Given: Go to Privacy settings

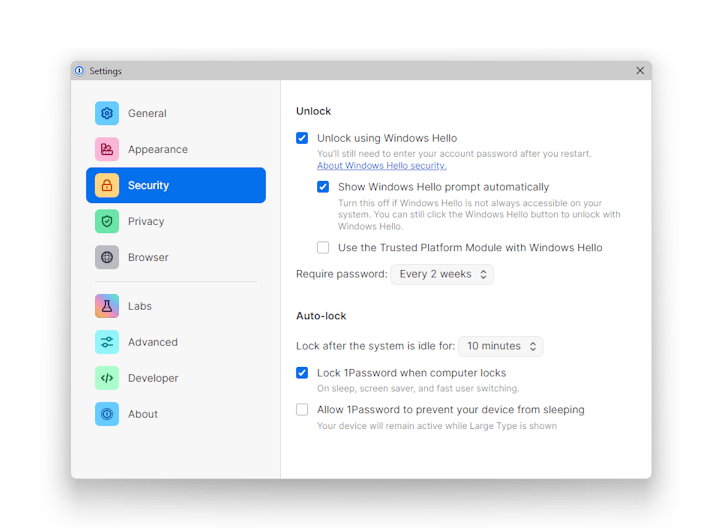Looking at the screenshot, I should tap(176, 221).
